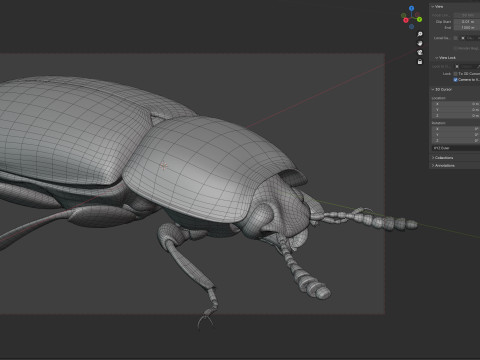Click the 3D Cursor Location Z field

click(x=456, y=116)
